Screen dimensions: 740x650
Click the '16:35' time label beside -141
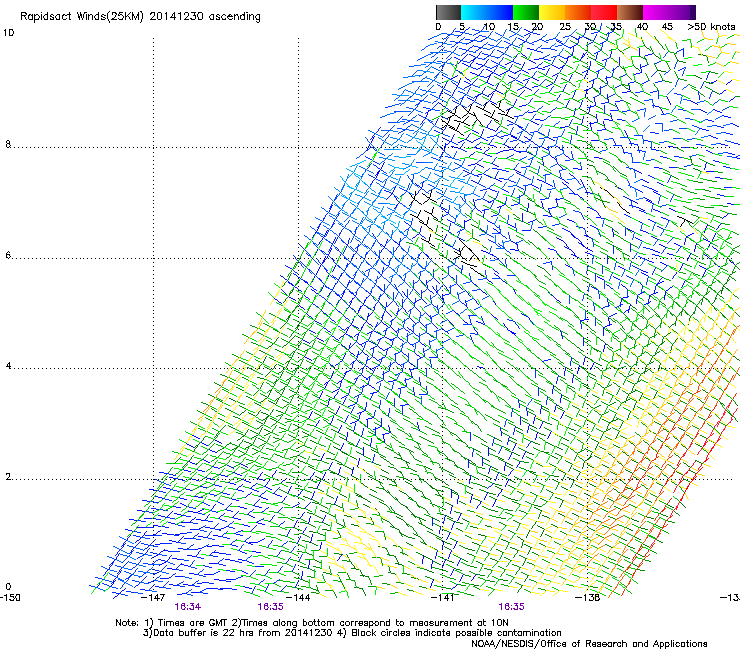click(x=511, y=607)
